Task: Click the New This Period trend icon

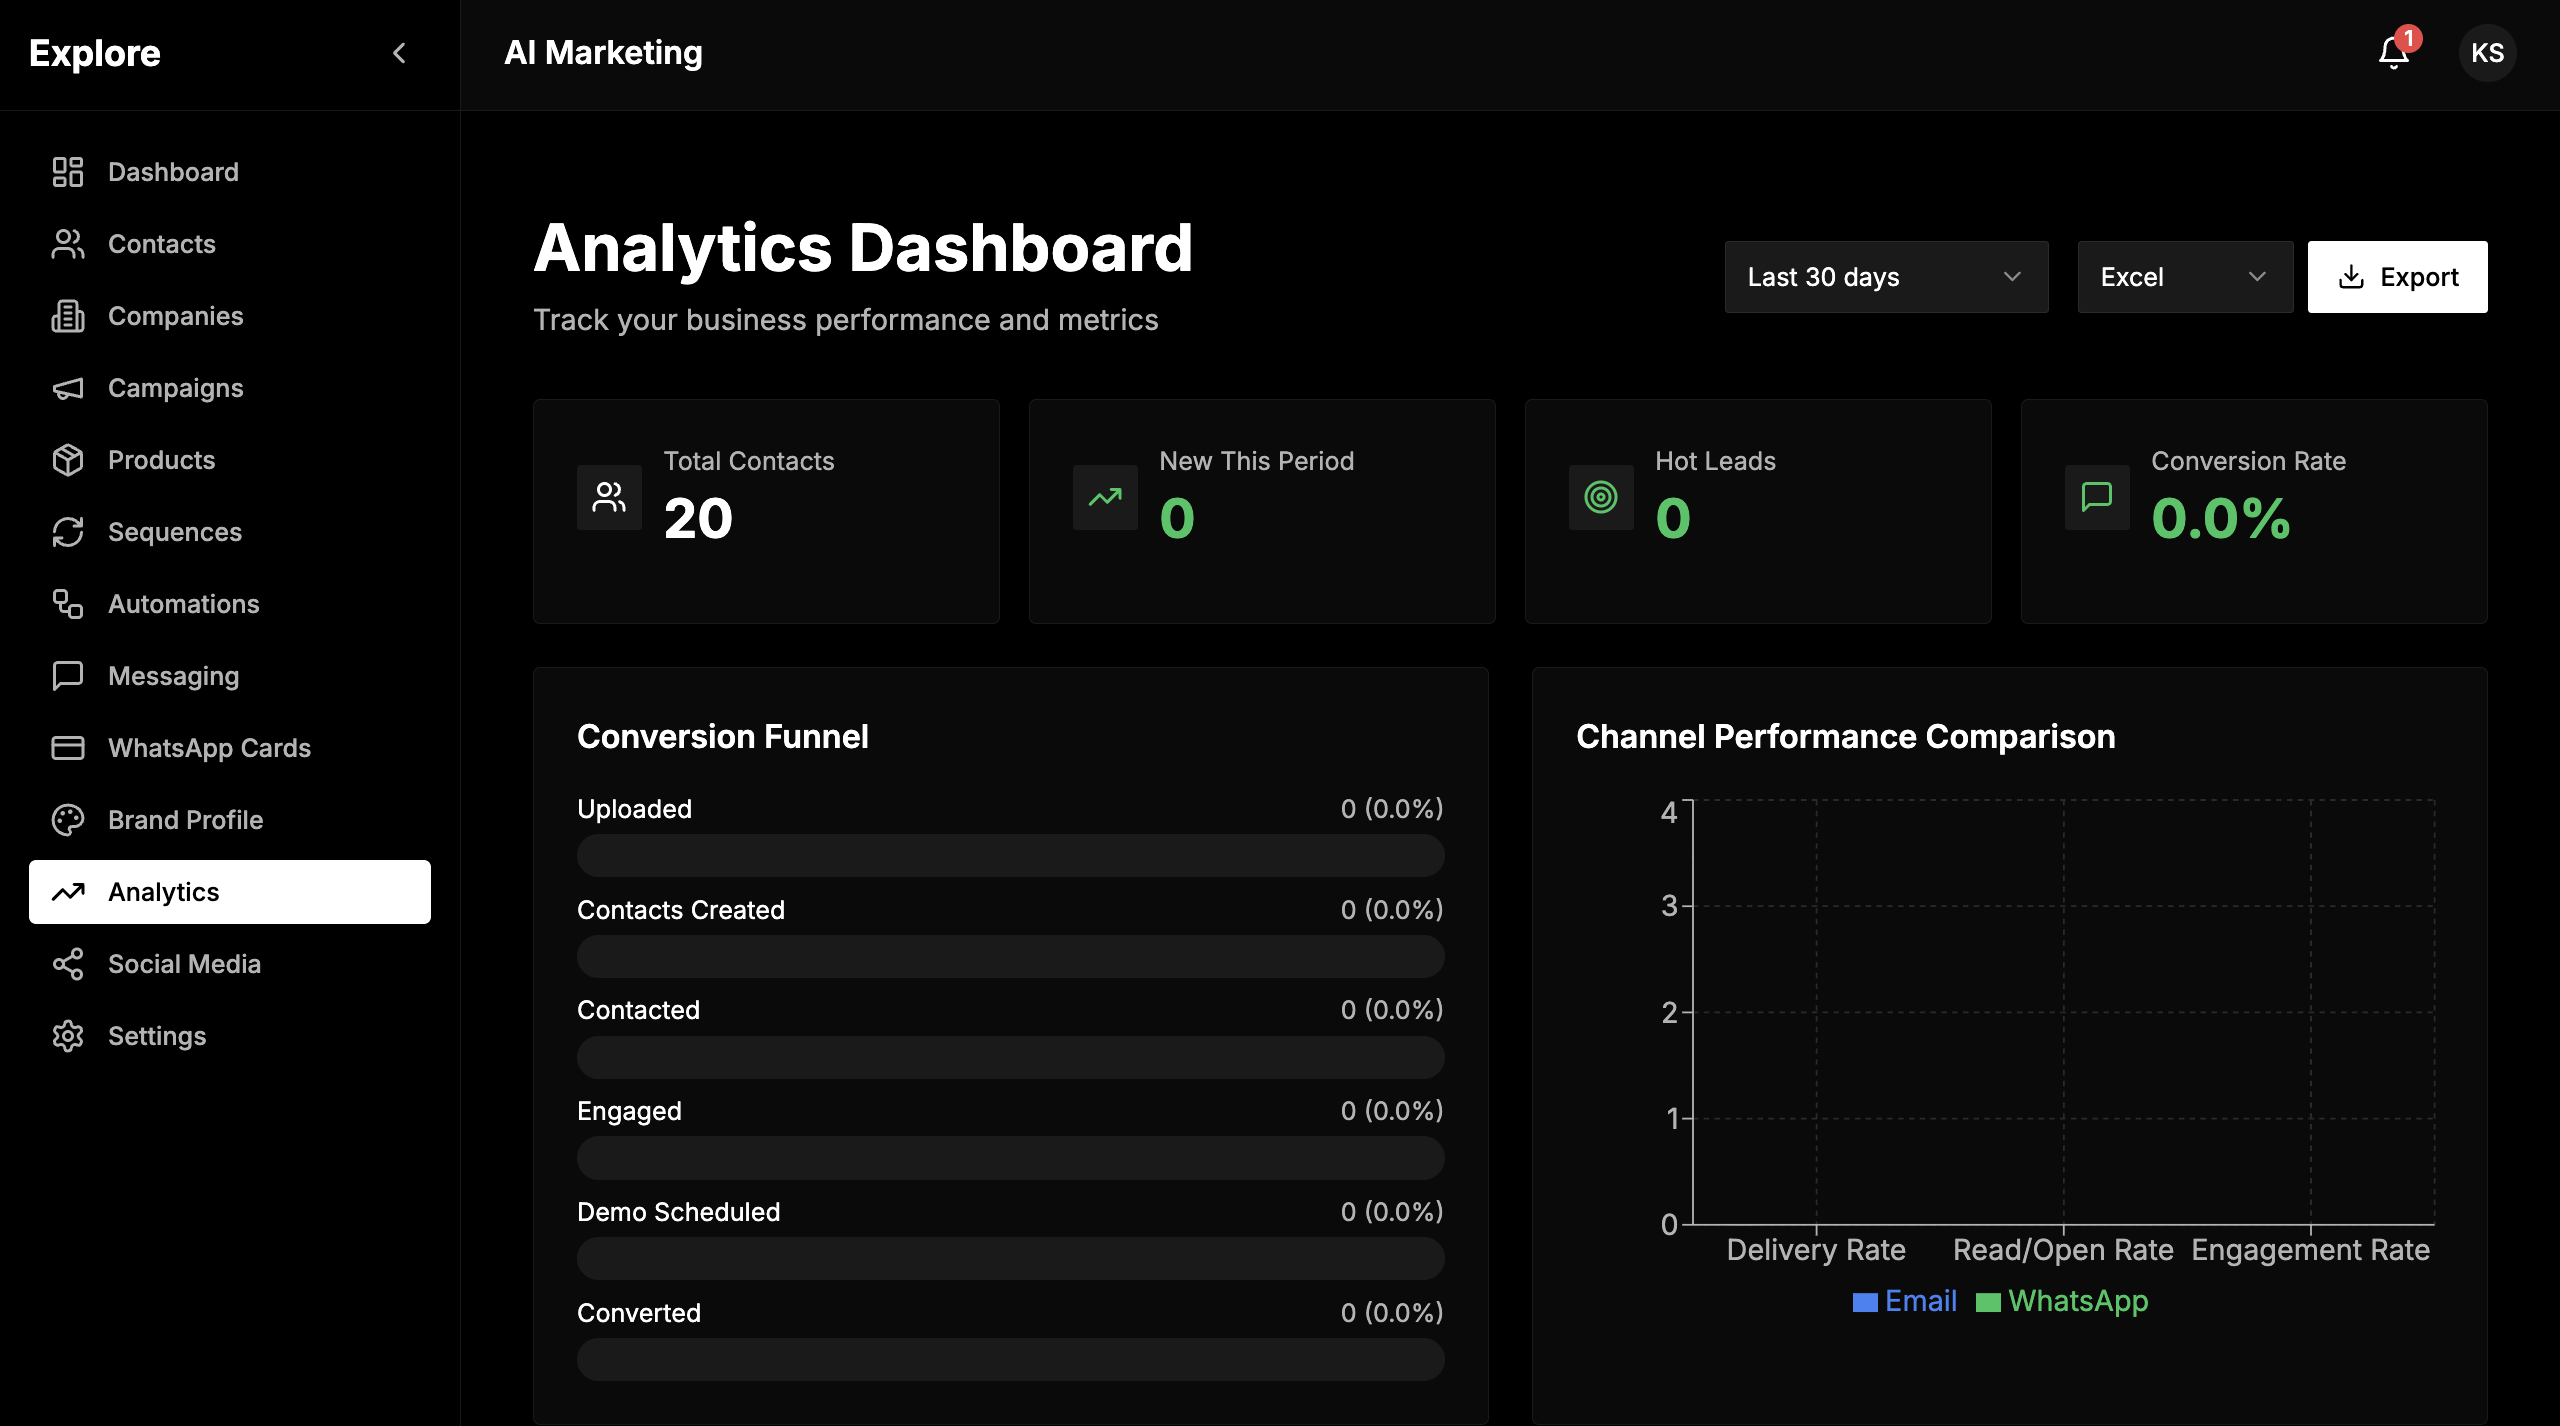Action: coord(1105,497)
